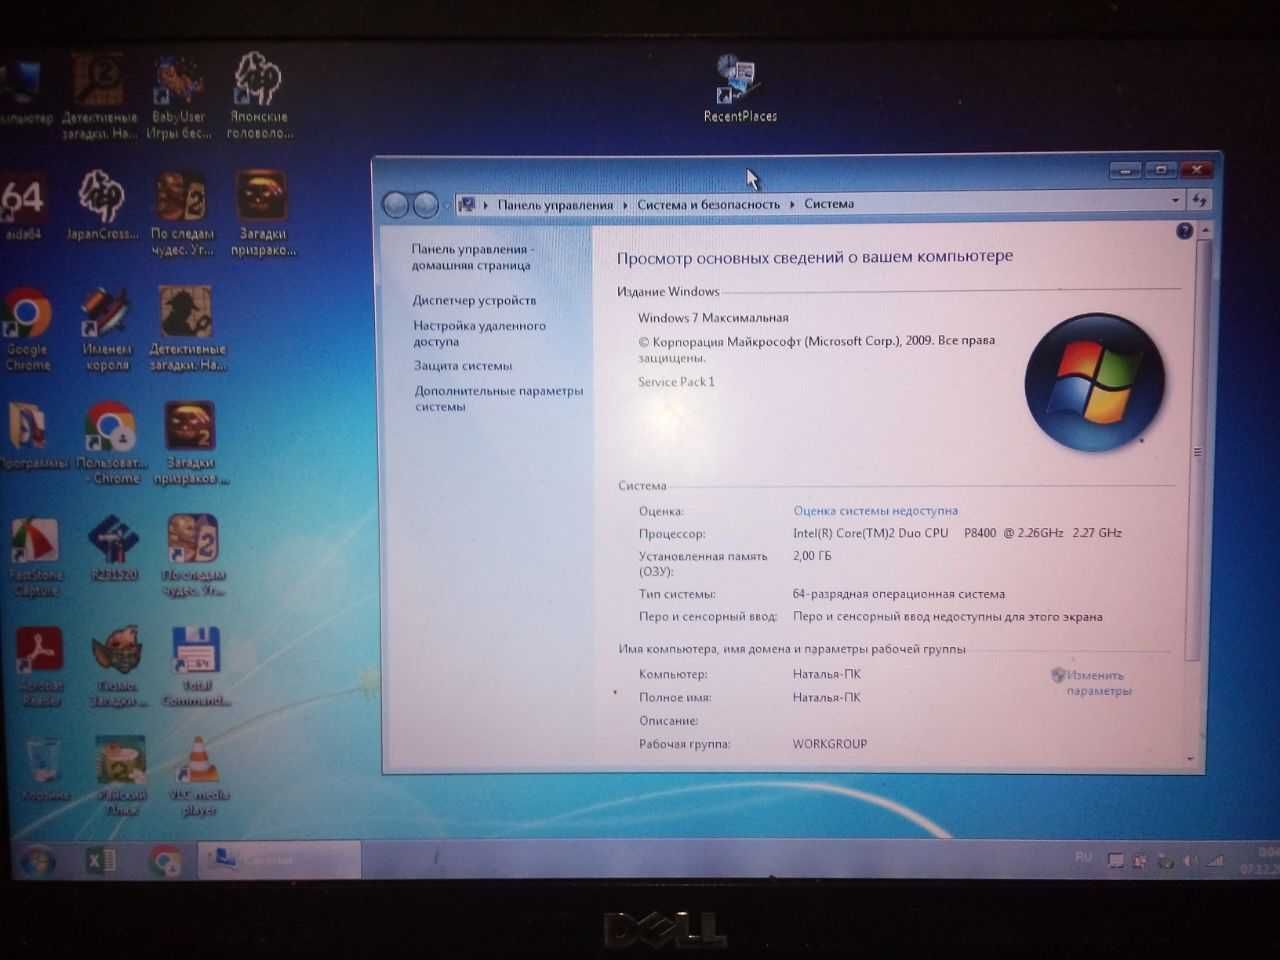Select the Система и безопасность breadcrumb
The height and width of the screenshot is (960, 1280).
tap(708, 204)
